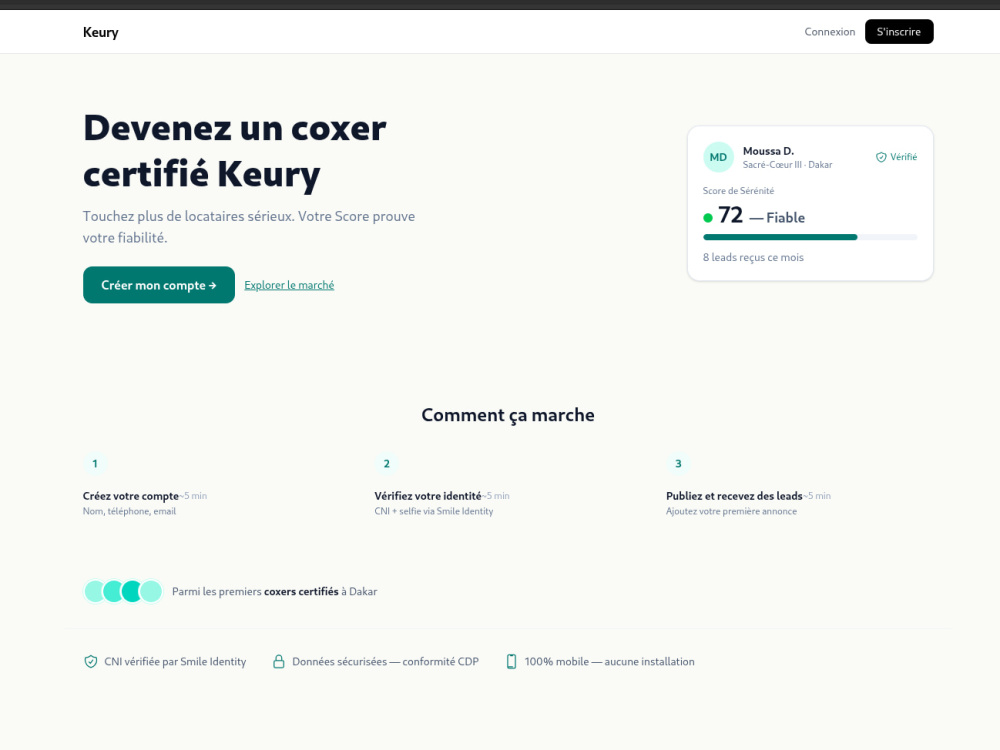1000x750 pixels.
Task: Open the Connexion link
Action: [x=829, y=32]
